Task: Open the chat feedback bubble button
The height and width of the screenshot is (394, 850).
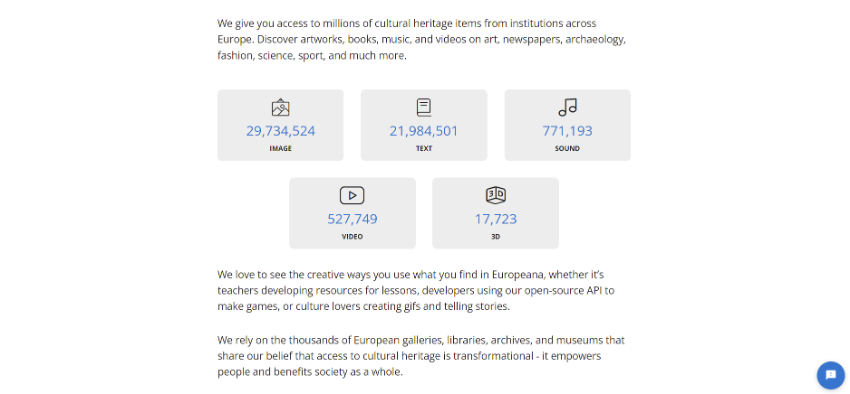Action: (830, 375)
